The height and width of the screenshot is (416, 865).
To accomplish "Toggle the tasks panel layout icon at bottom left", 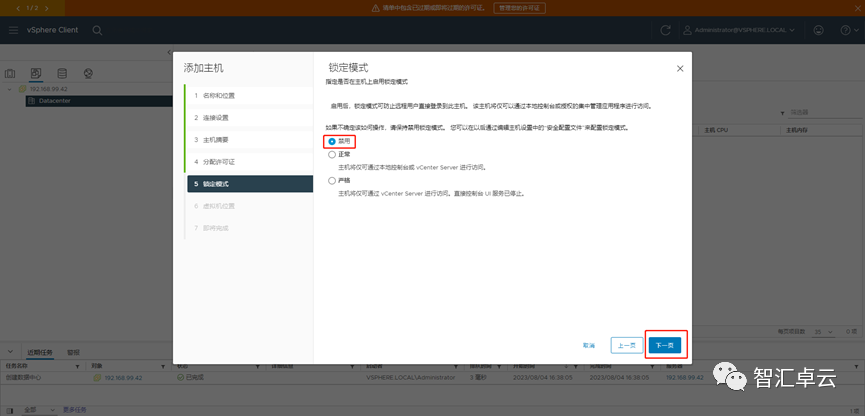I will coord(10,410).
